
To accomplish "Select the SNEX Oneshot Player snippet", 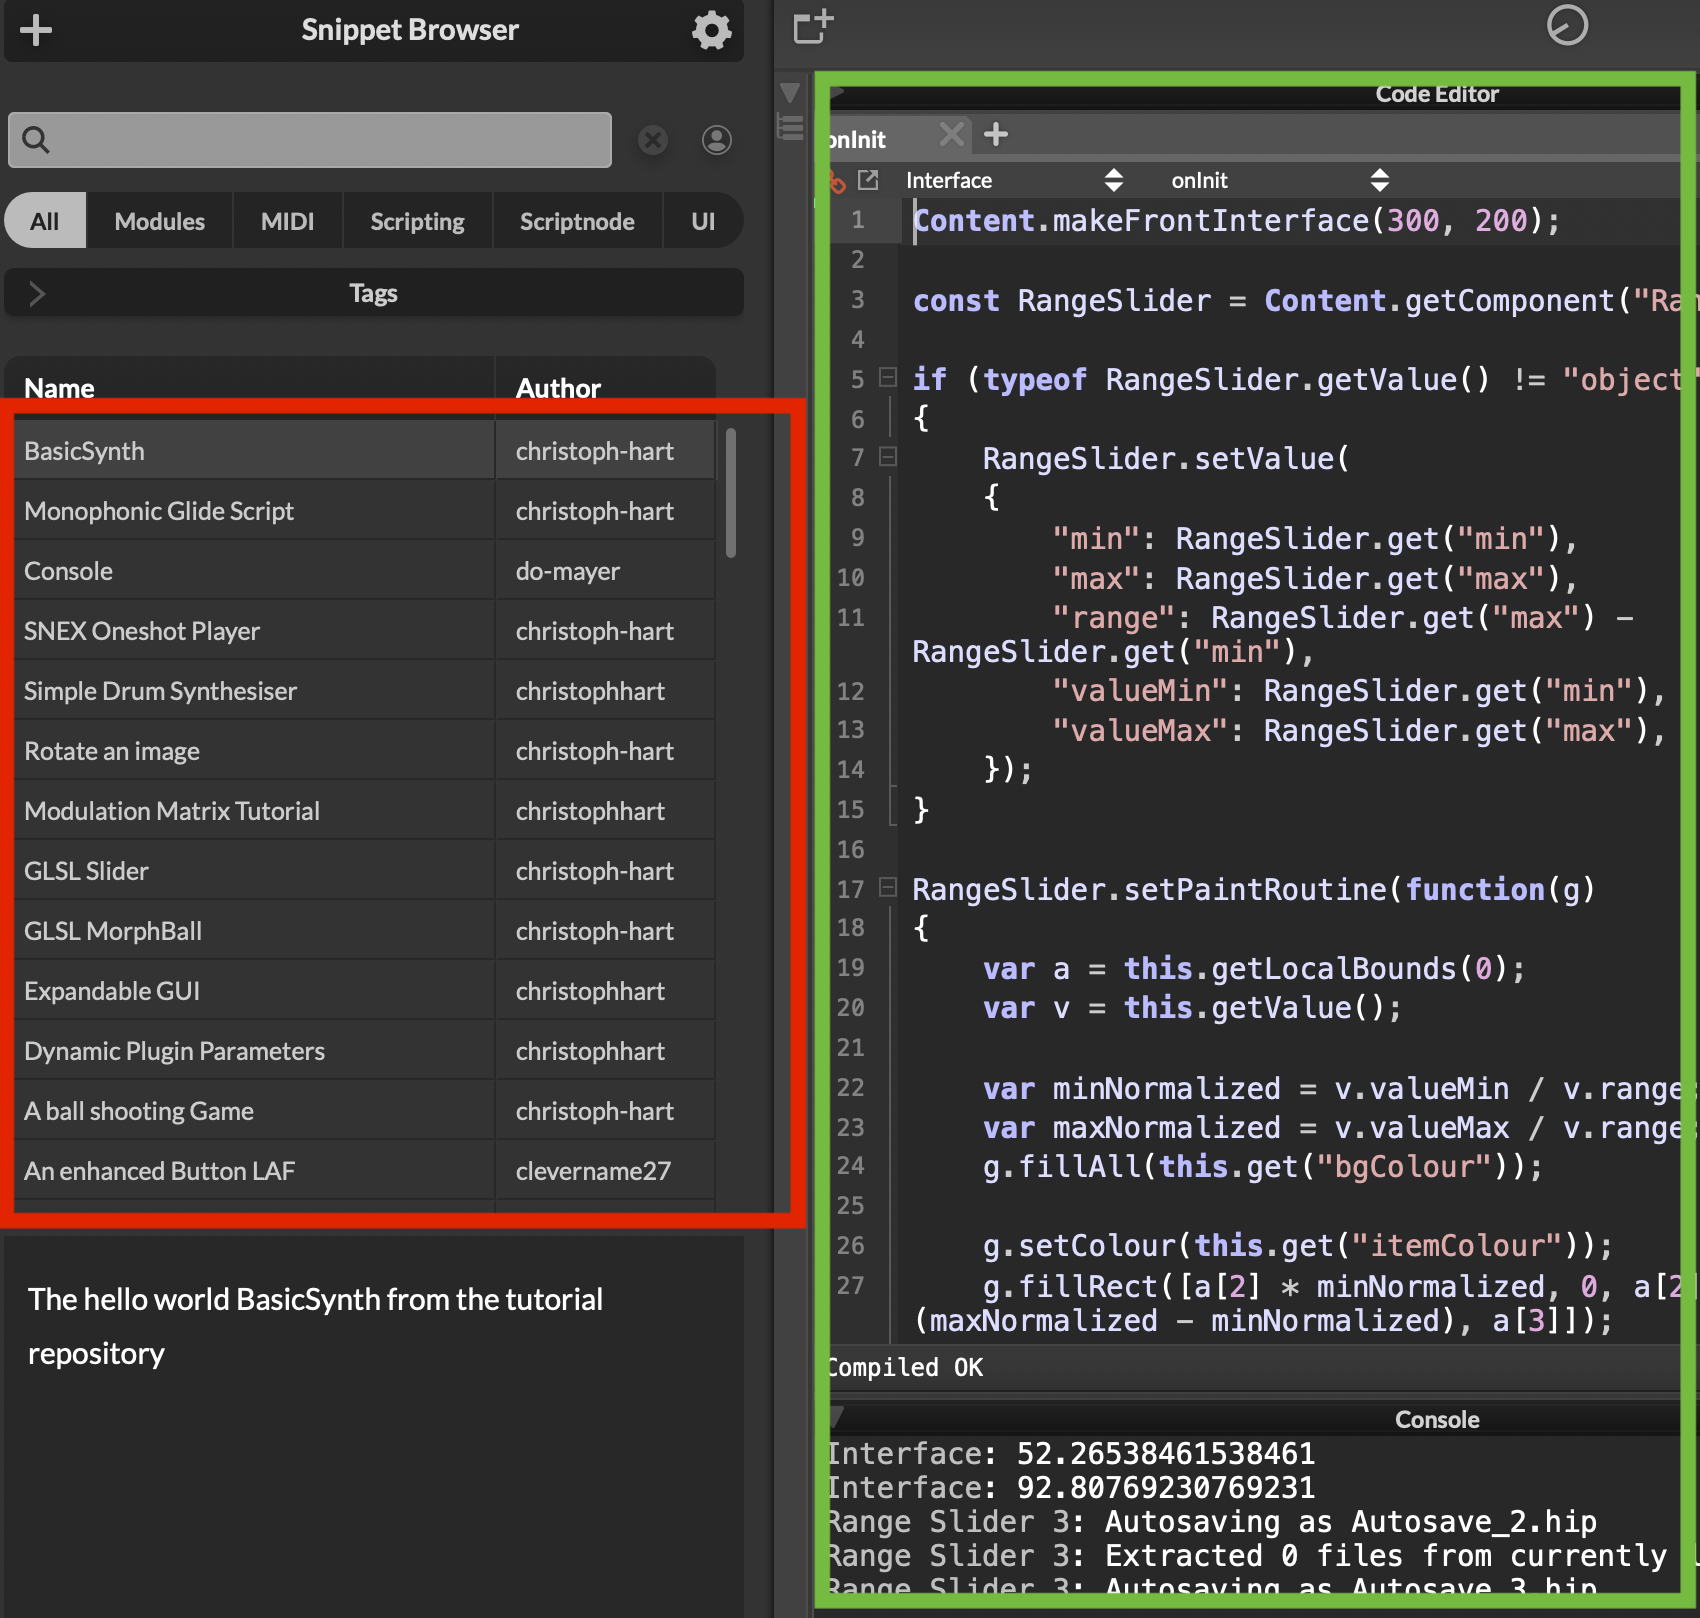I will click(x=365, y=631).
